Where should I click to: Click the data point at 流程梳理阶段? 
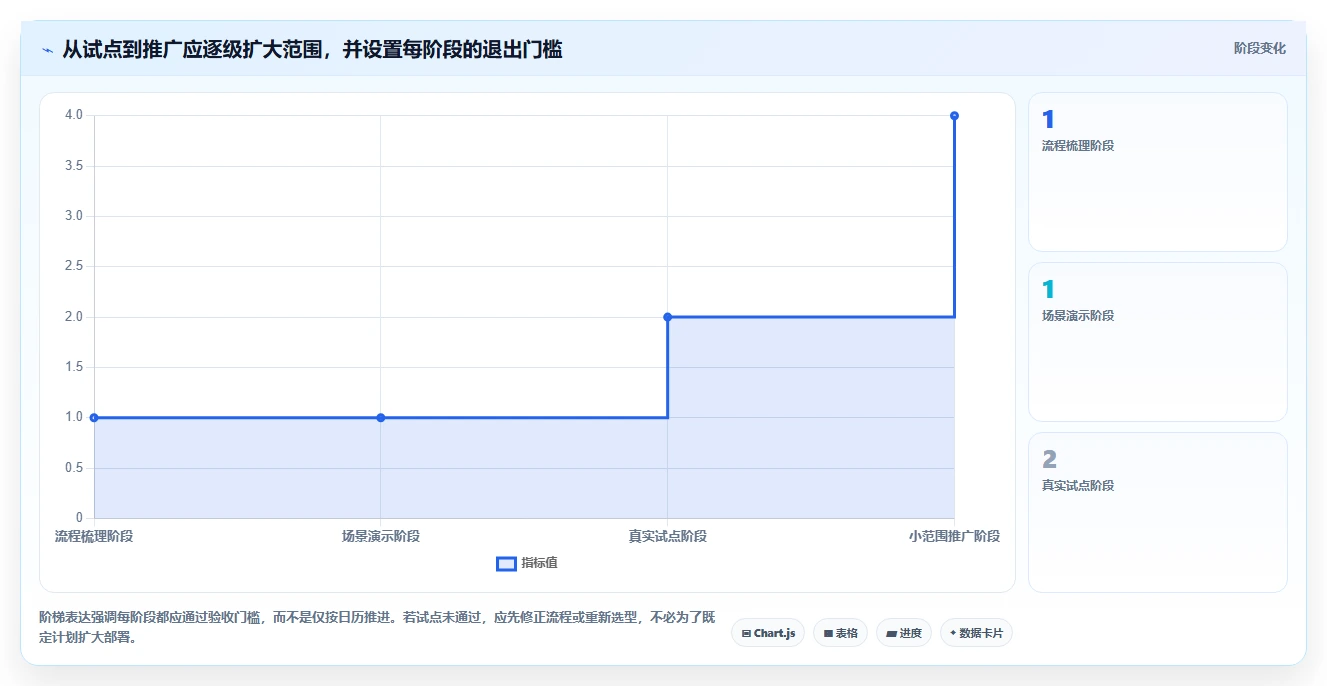pos(94,417)
